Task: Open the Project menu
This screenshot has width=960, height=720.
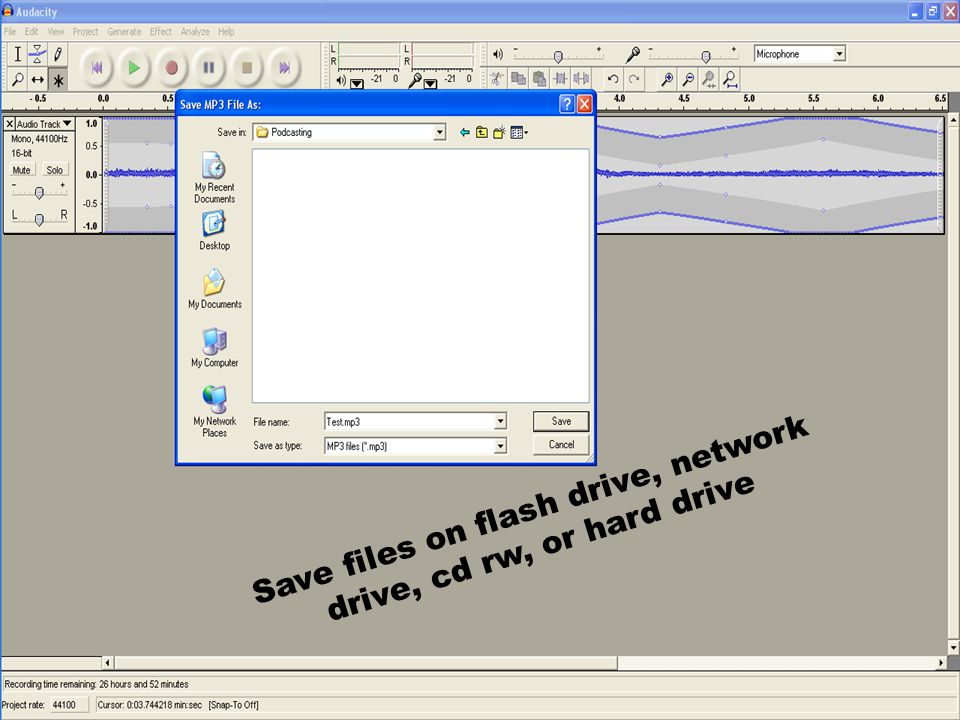Action: pos(85,31)
